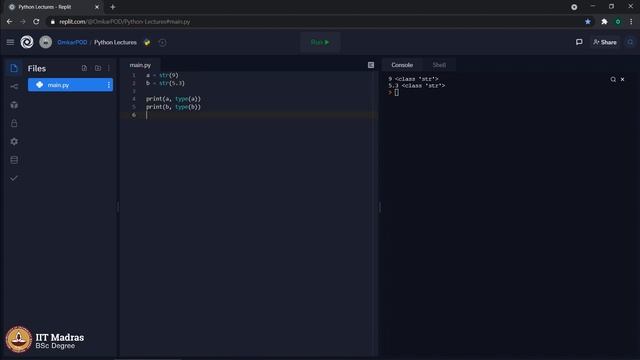Screen dimensions: 640x360
Task: Click code line 'print(b, type(b))'
Action: tap(173, 107)
